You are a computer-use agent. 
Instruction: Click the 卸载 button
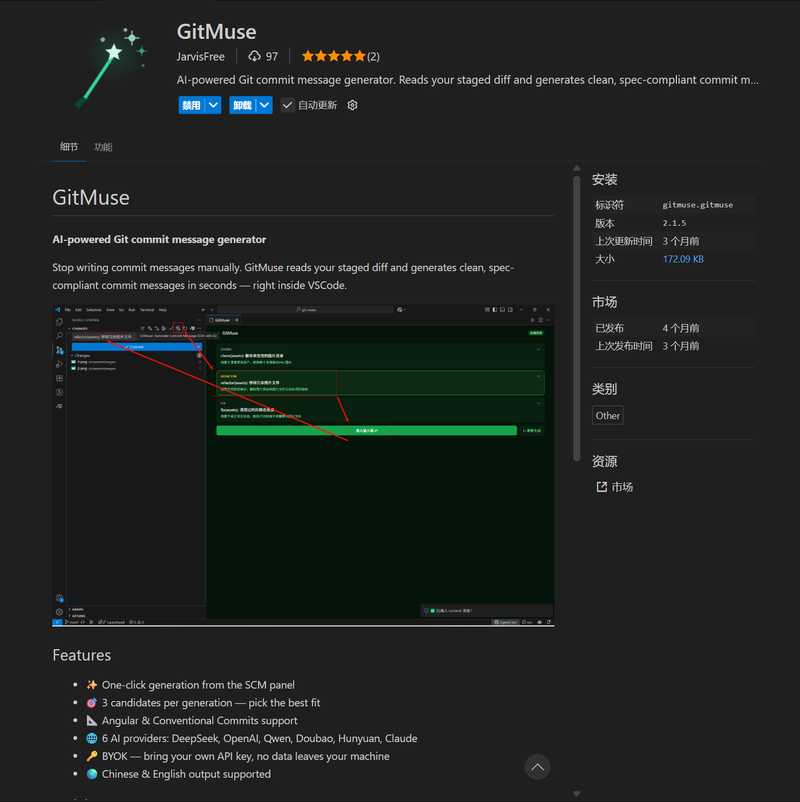[x=243, y=105]
